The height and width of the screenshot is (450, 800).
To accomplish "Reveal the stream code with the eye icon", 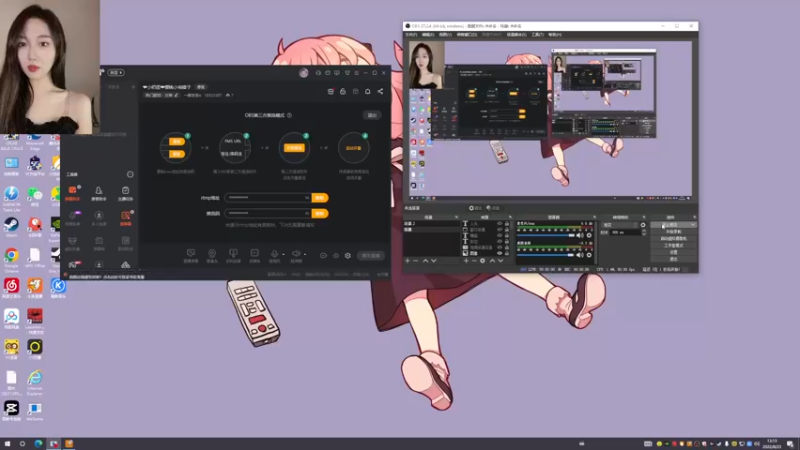I will point(307,213).
